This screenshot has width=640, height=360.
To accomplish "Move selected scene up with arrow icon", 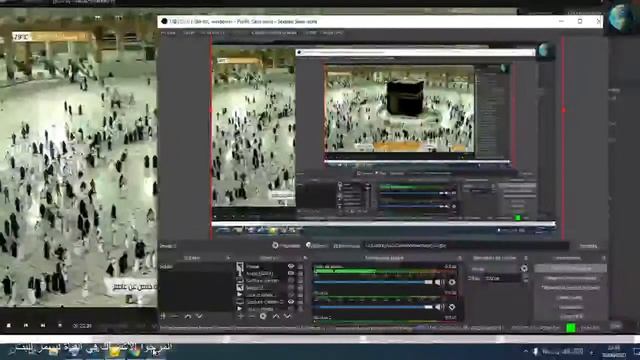I will pyautogui.click(x=188, y=316).
